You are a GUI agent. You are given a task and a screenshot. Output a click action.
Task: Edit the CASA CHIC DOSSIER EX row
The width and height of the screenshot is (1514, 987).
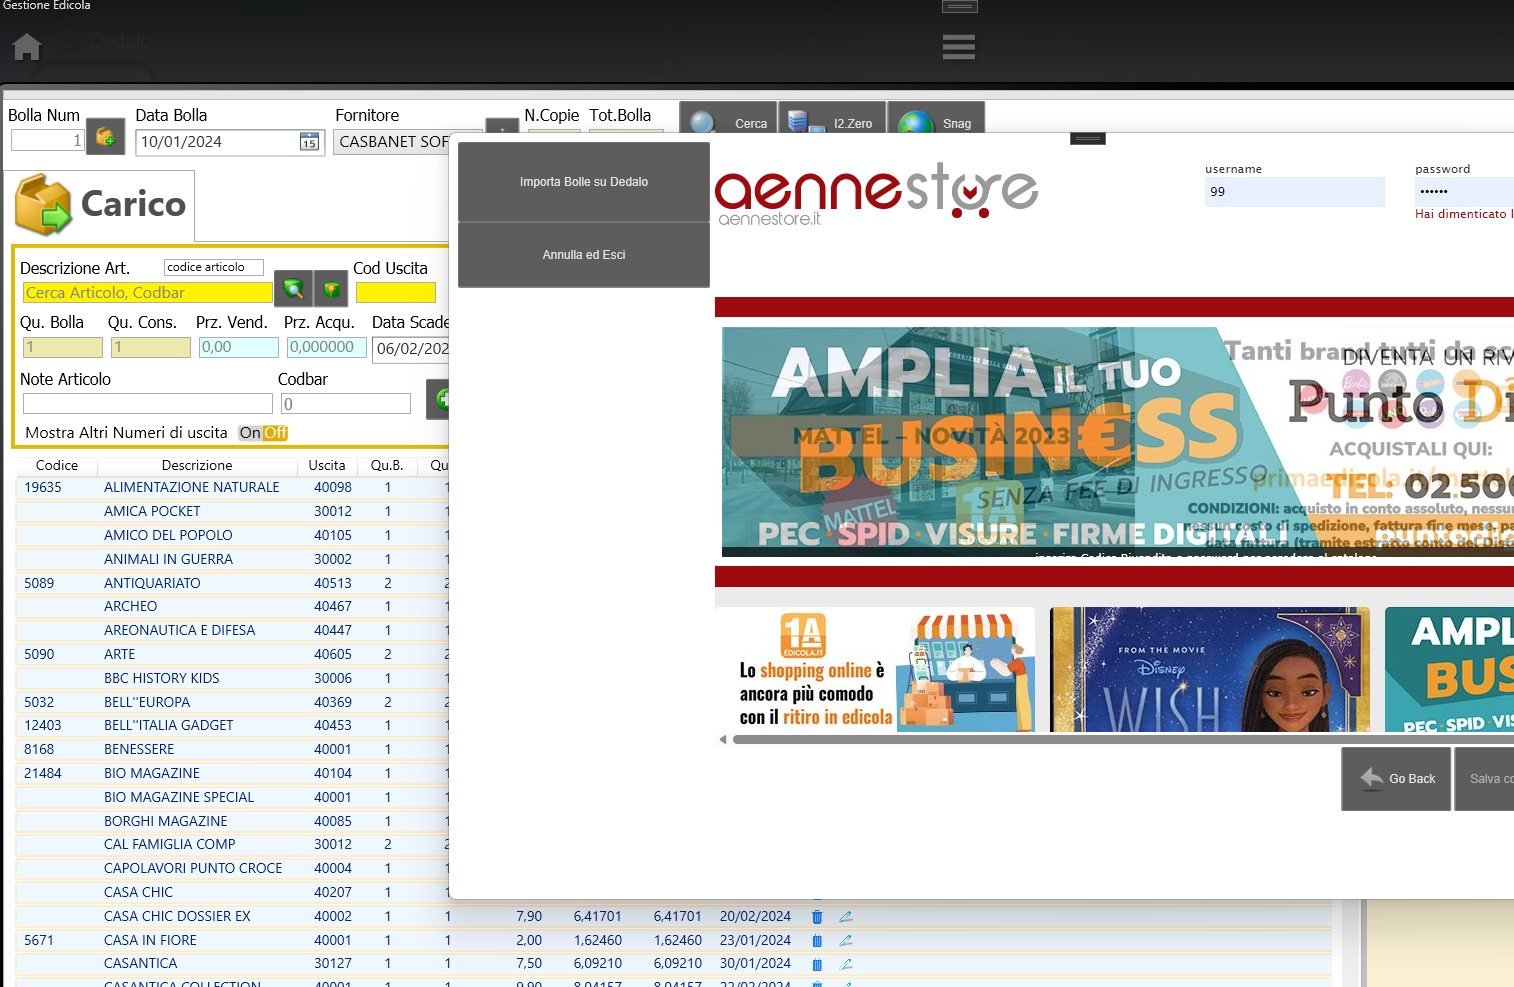(846, 916)
